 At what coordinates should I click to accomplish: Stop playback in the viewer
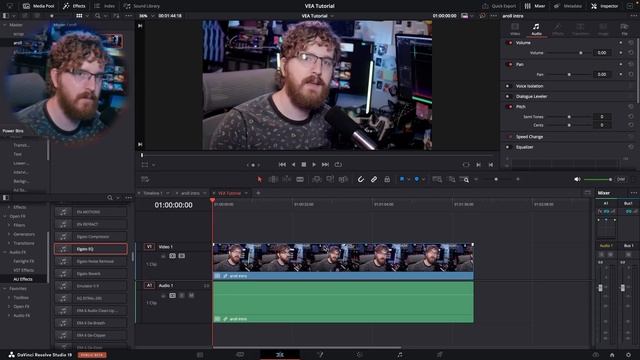[304, 164]
